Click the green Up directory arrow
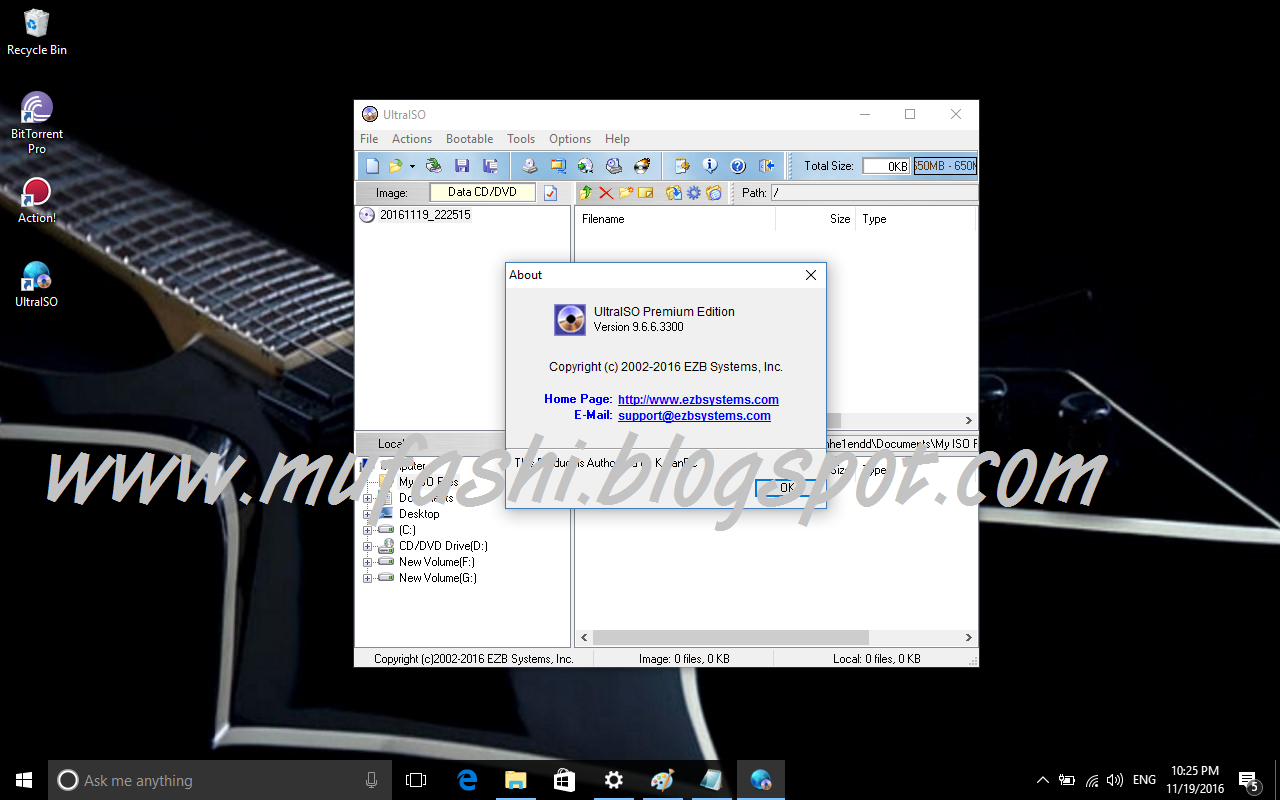1280x800 pixels. point(586,193)
